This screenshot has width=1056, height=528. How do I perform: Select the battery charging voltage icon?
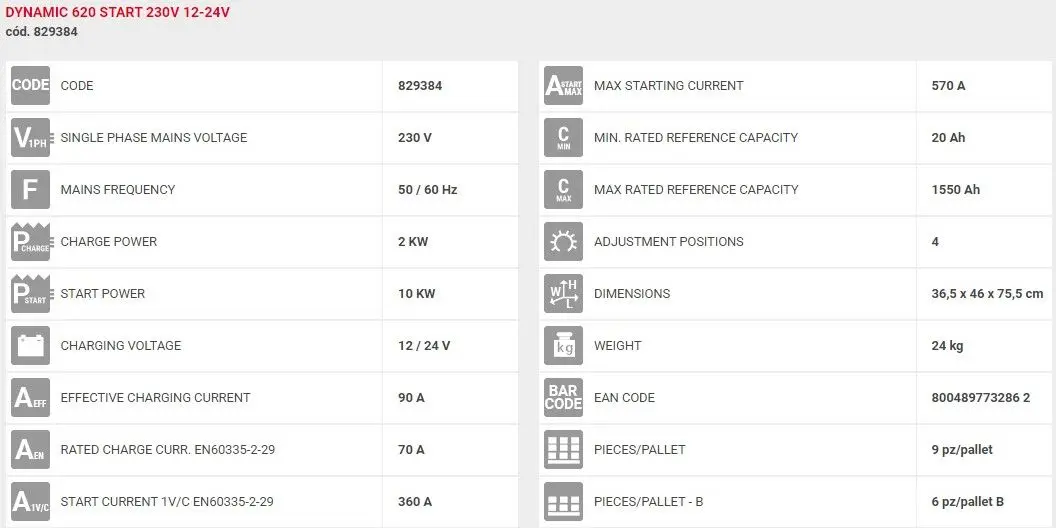pos(30,345)
